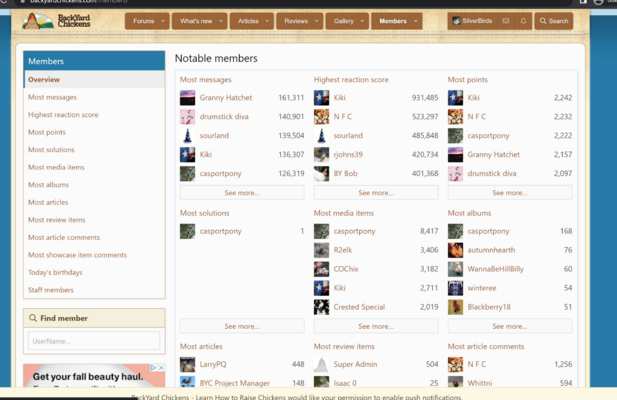Expand the Reviews dropdown arrow
The width and height of the screenshot is (617, 400).
[x=316, y=21]
